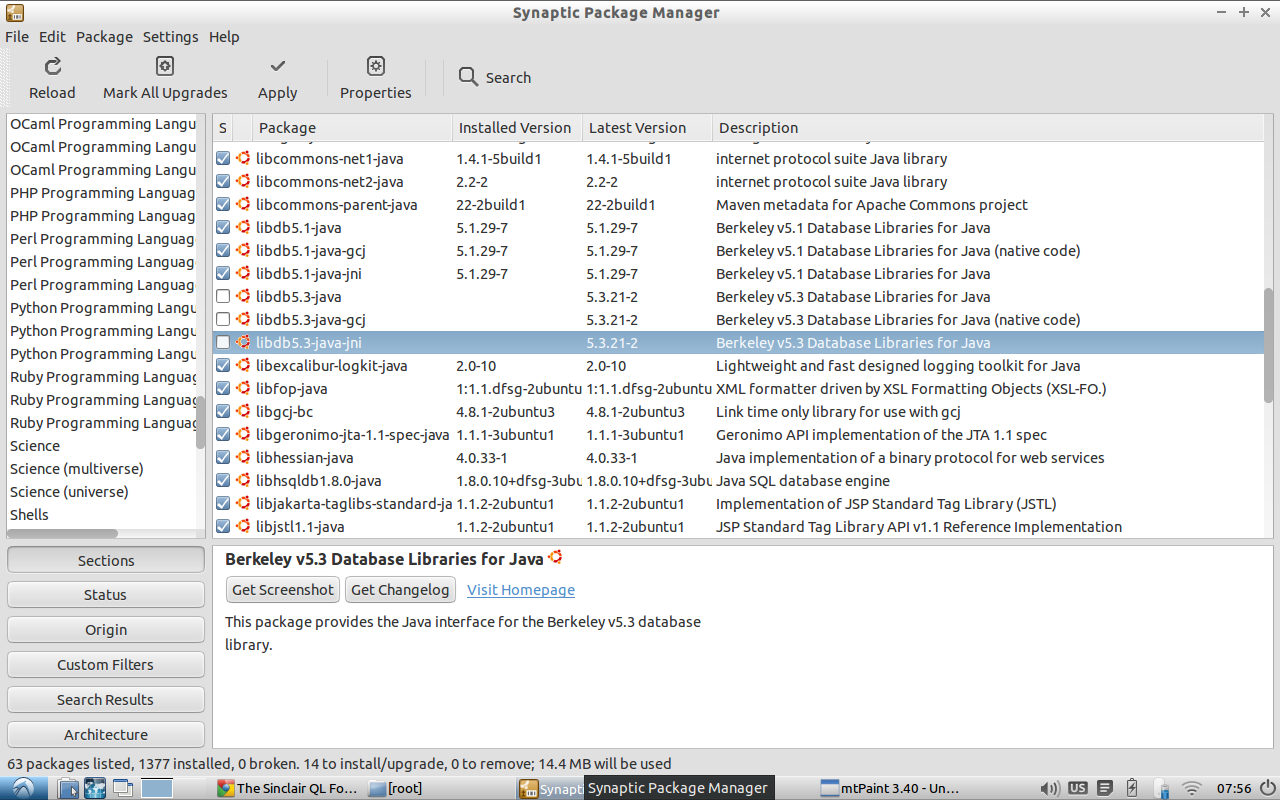Mark the highlighted libdb5.3-java-jni checkbox
This screenshot has height=800, width=1280.
pyautogui.click(x=223, y=342)
